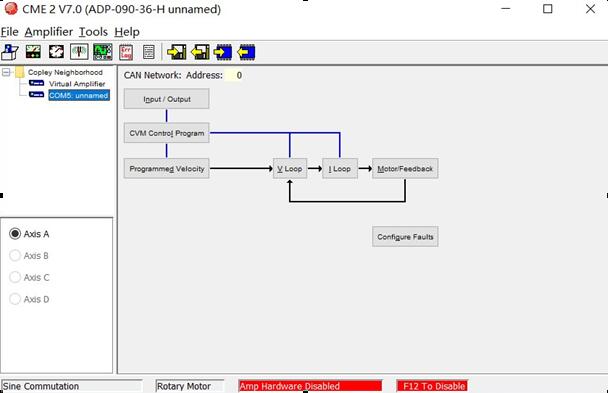Click the F12 To Disable status indicator
The height and width of the screenshot is (393, 608).
click(432, 386)
